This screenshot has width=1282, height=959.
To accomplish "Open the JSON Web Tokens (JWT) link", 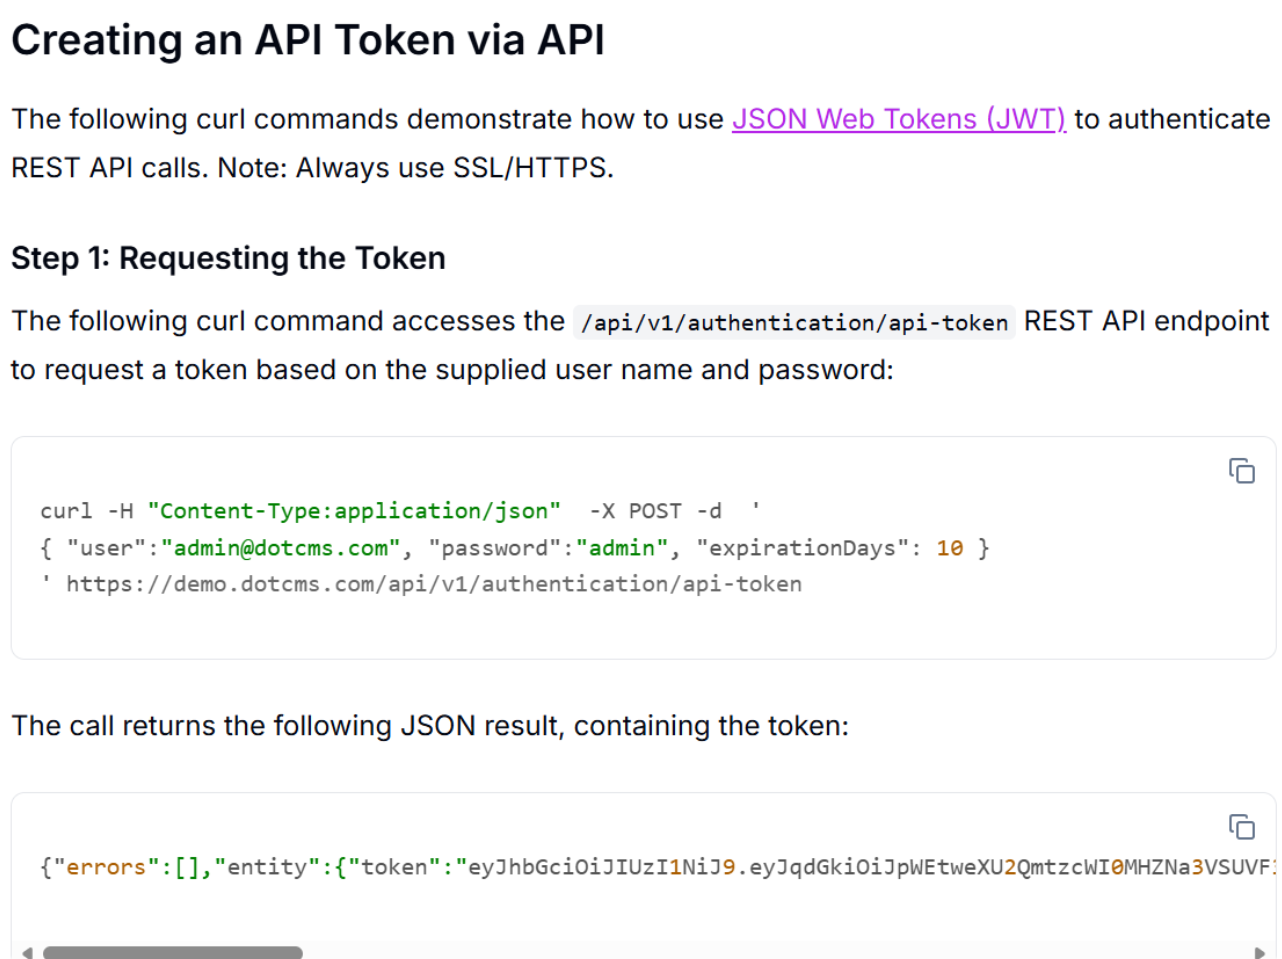I will point(898,119).
